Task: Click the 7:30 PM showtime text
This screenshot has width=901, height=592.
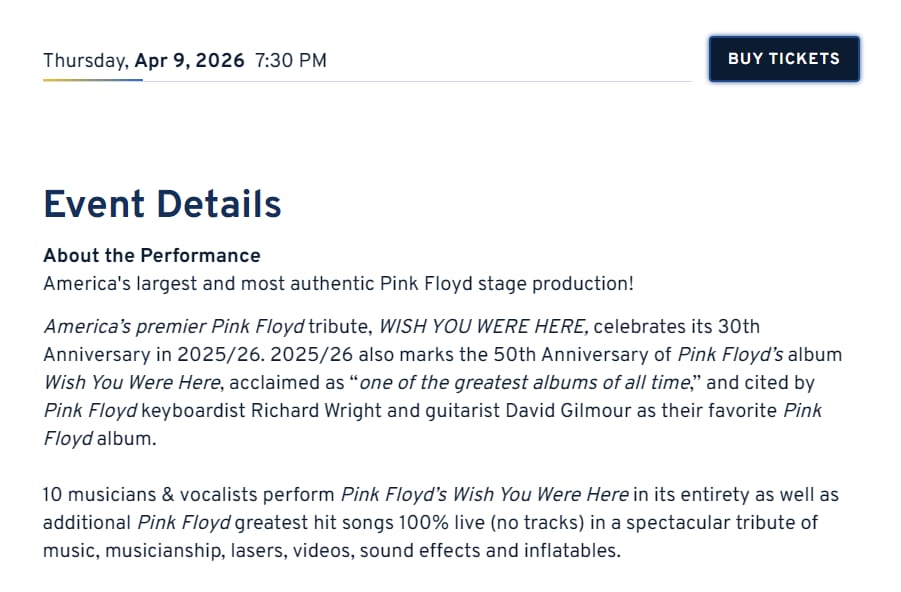Action: point(290,60)
